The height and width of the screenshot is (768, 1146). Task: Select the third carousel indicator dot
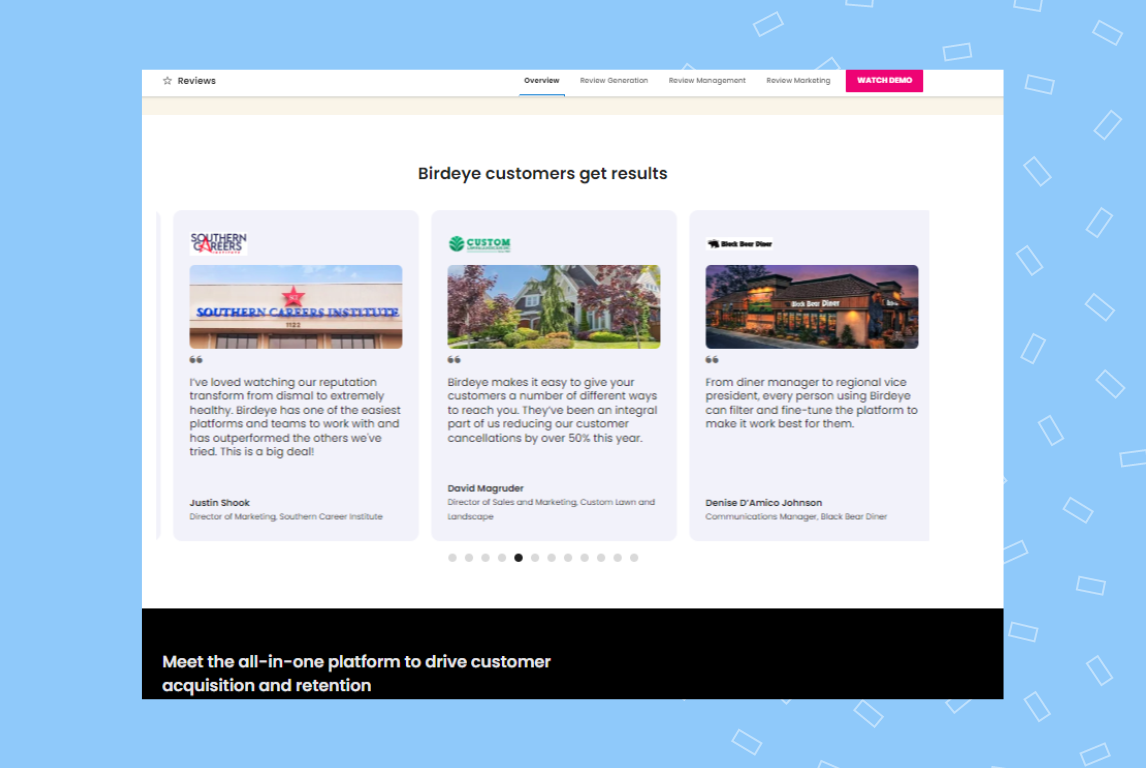tap(485, 557)
